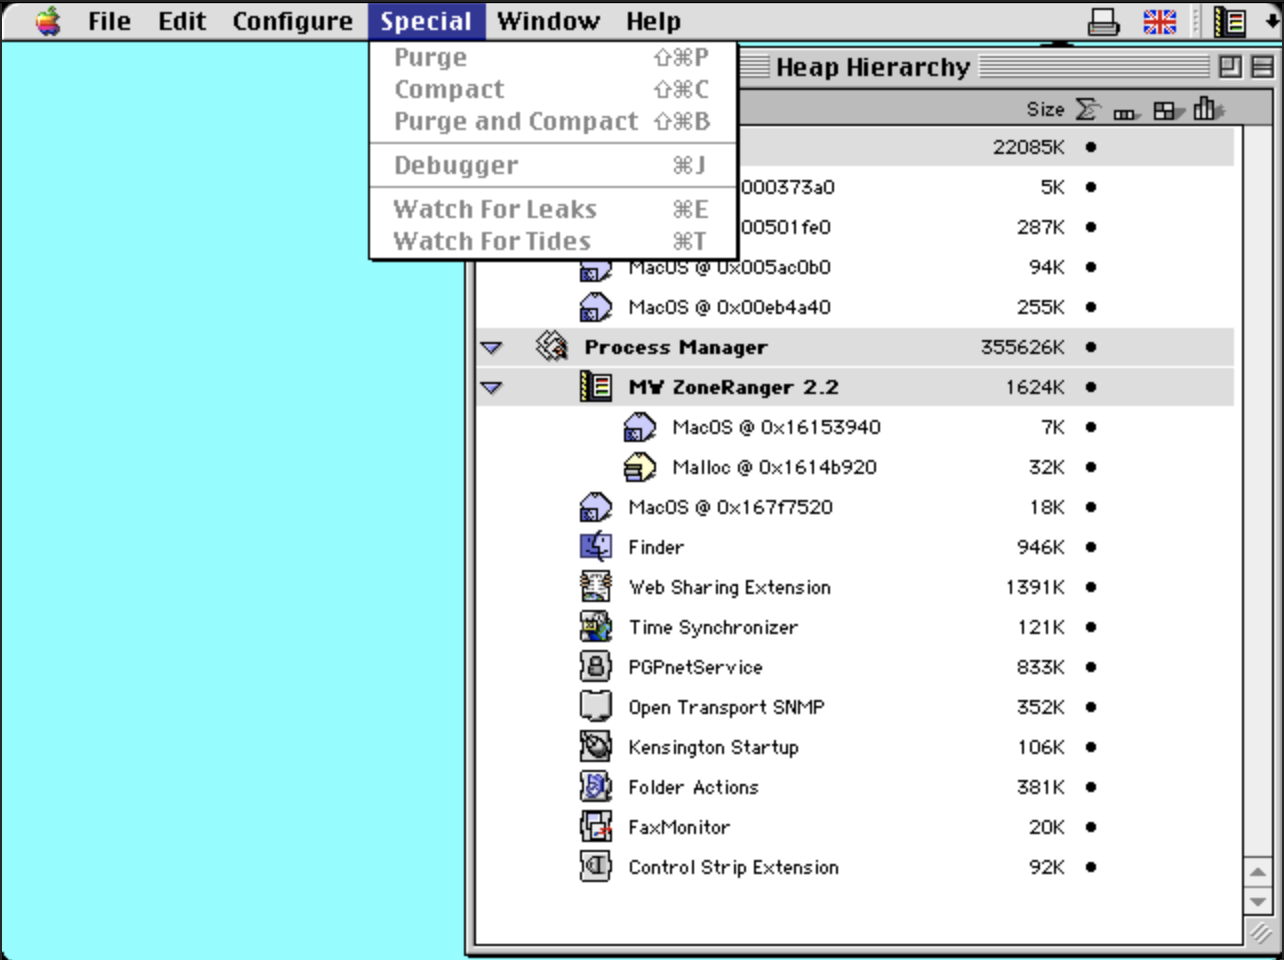Click the scrollbar down arrow
Screen dimensions: 1284x960
(1258, 902)
